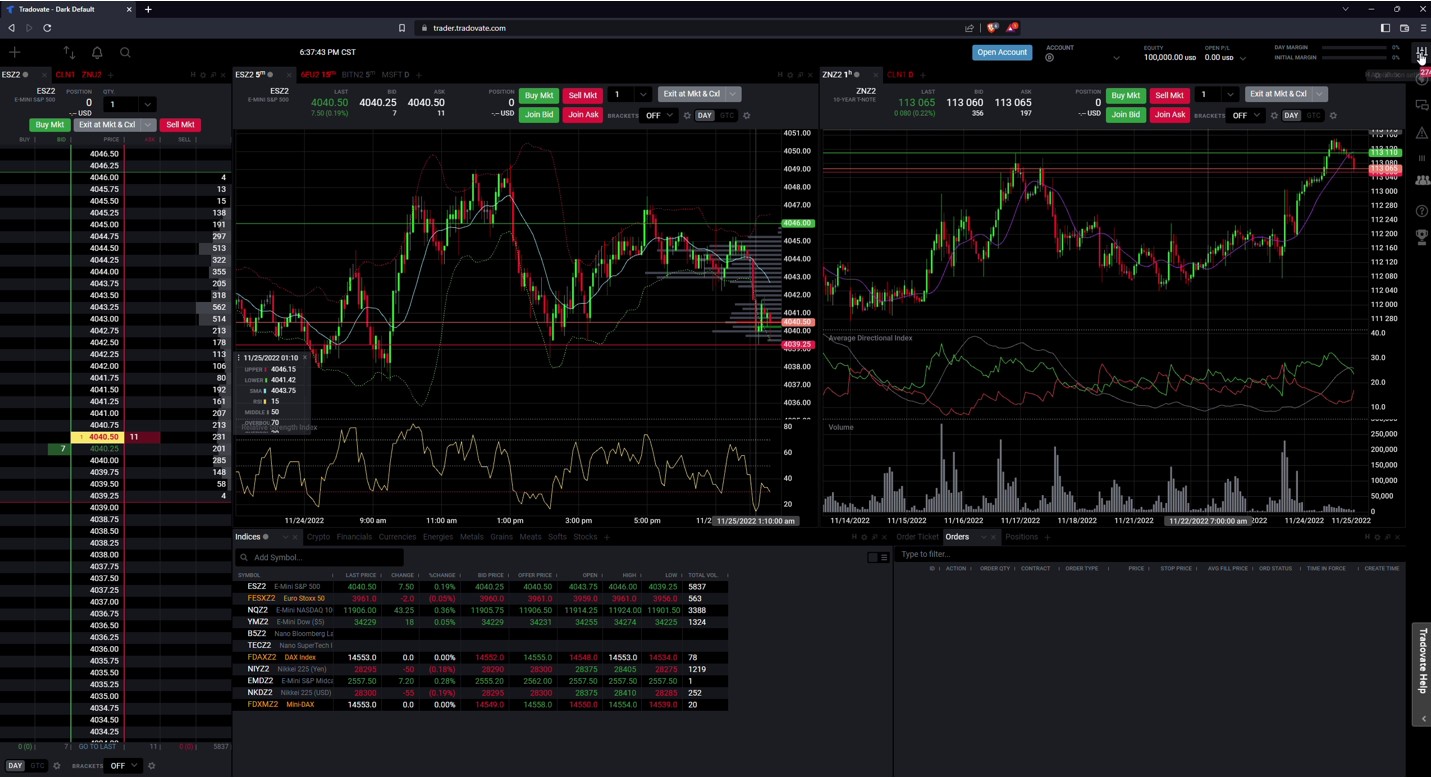This screenshot has height=778, width=1431.
Task: Switch quote board to grid view
Action: 873,557
